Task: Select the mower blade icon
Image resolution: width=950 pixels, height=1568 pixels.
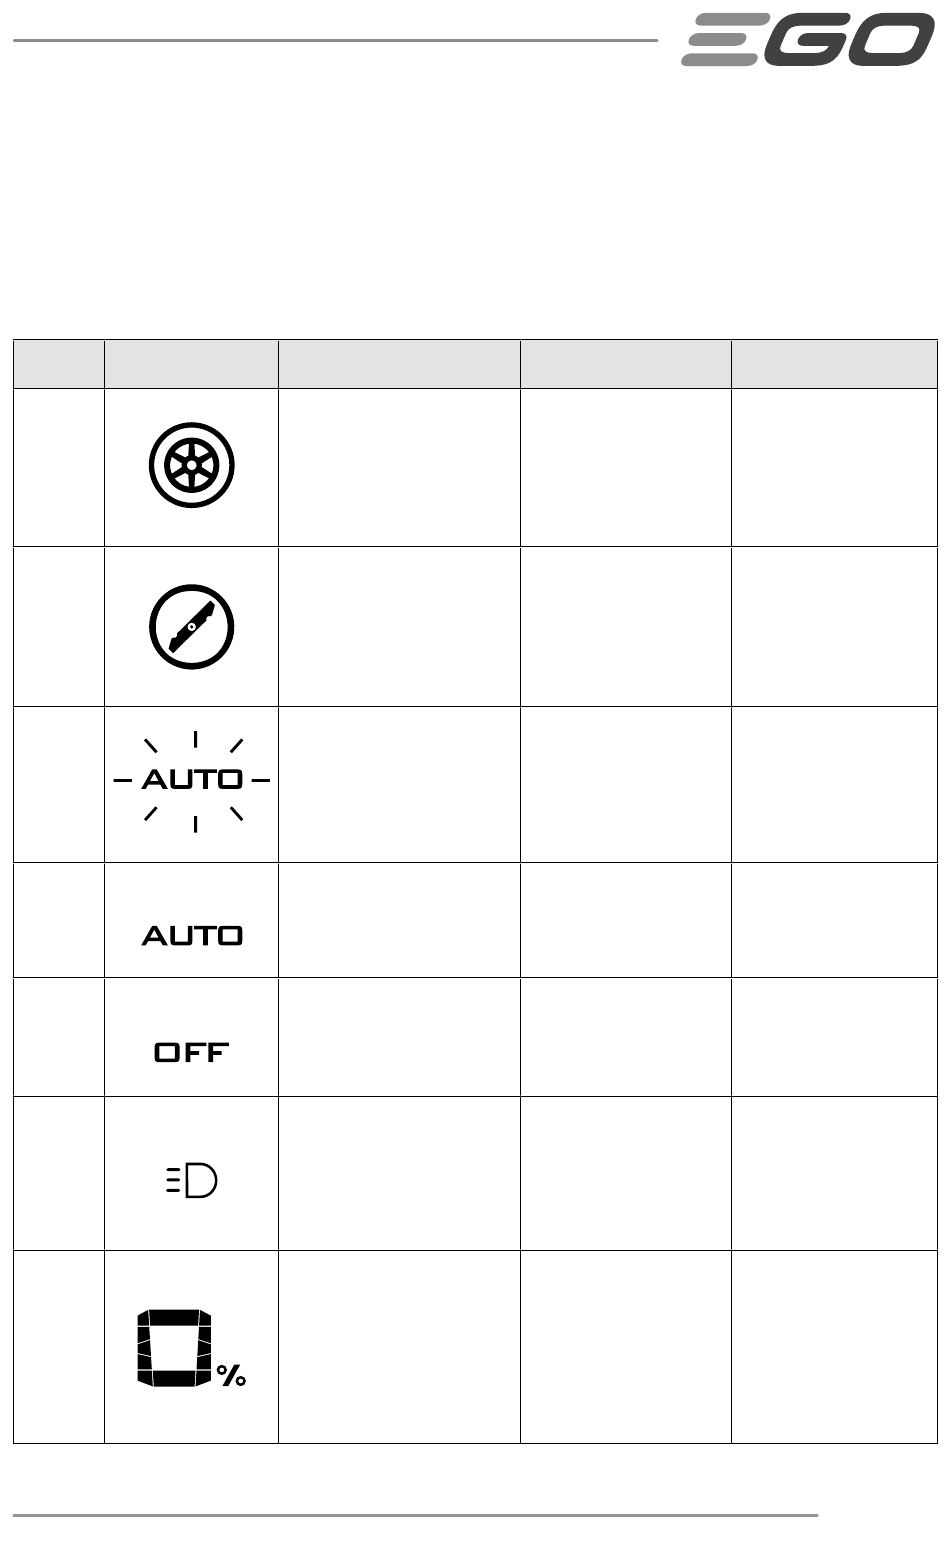Action: [191, 628]
